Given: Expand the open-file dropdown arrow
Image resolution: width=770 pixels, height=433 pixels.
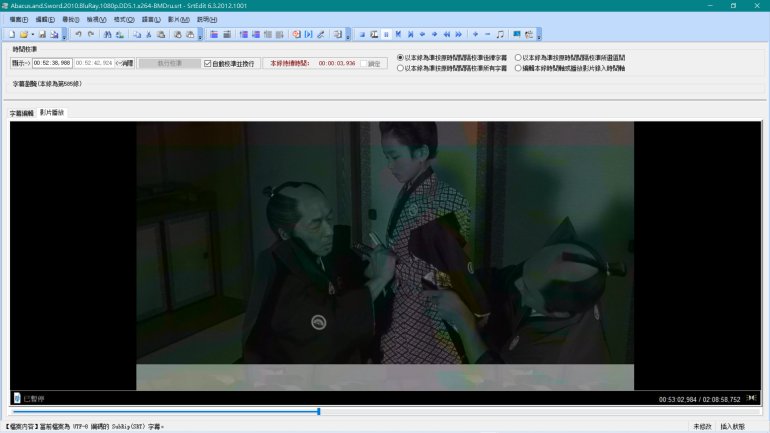Looking at the screenshot, I should [x=32, y=34].
